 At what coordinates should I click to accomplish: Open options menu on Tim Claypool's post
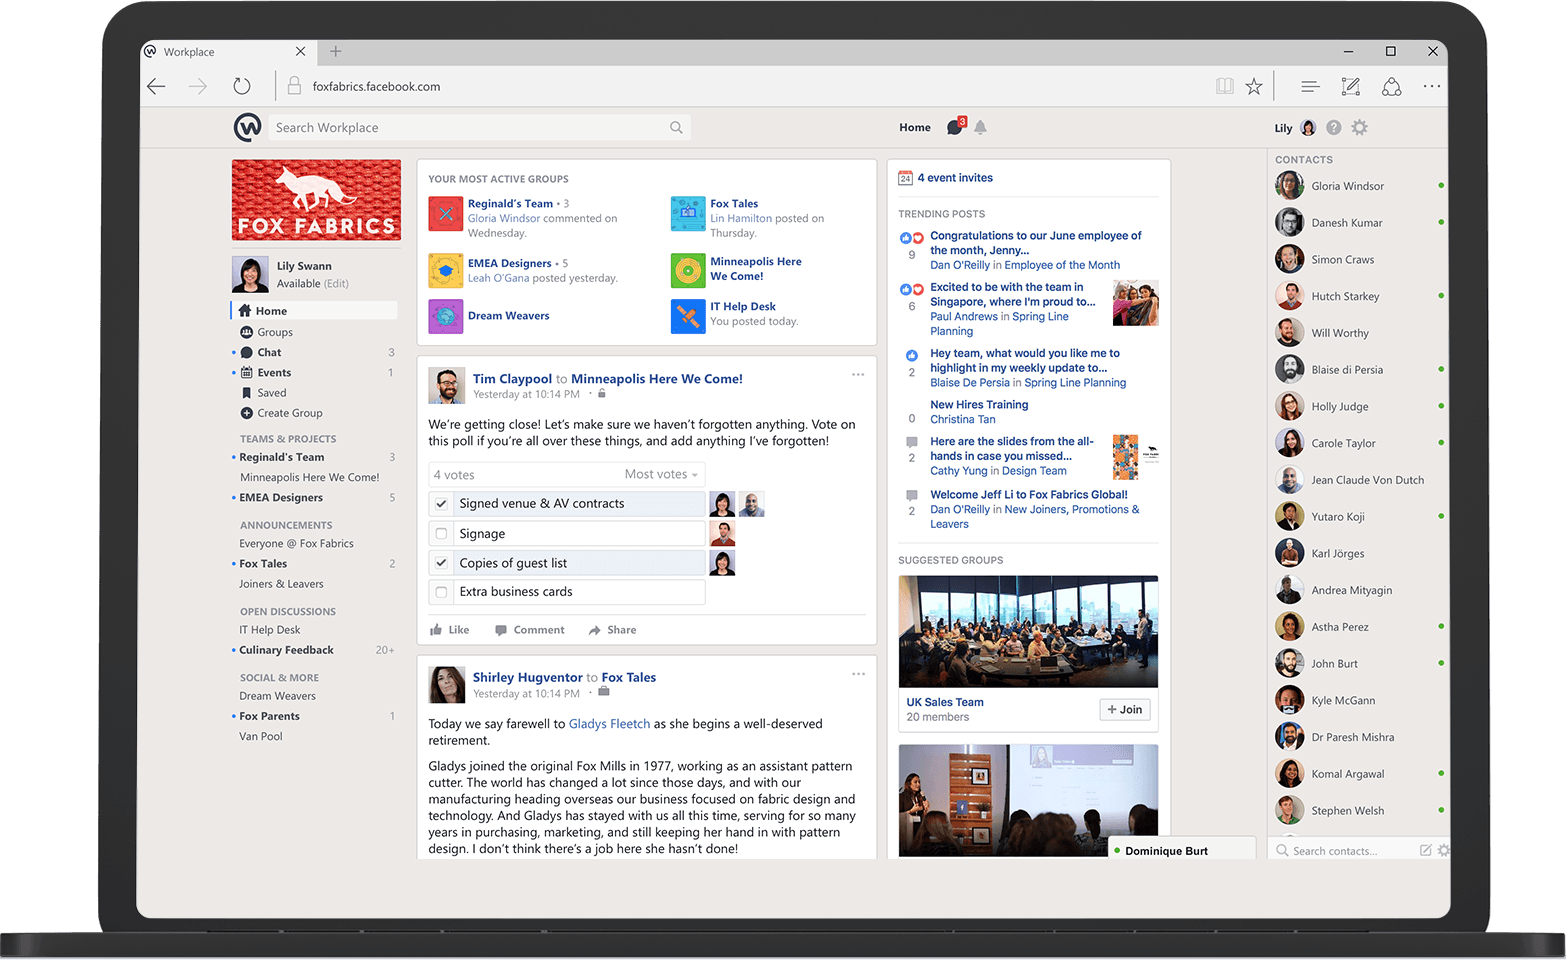[858, 374]
